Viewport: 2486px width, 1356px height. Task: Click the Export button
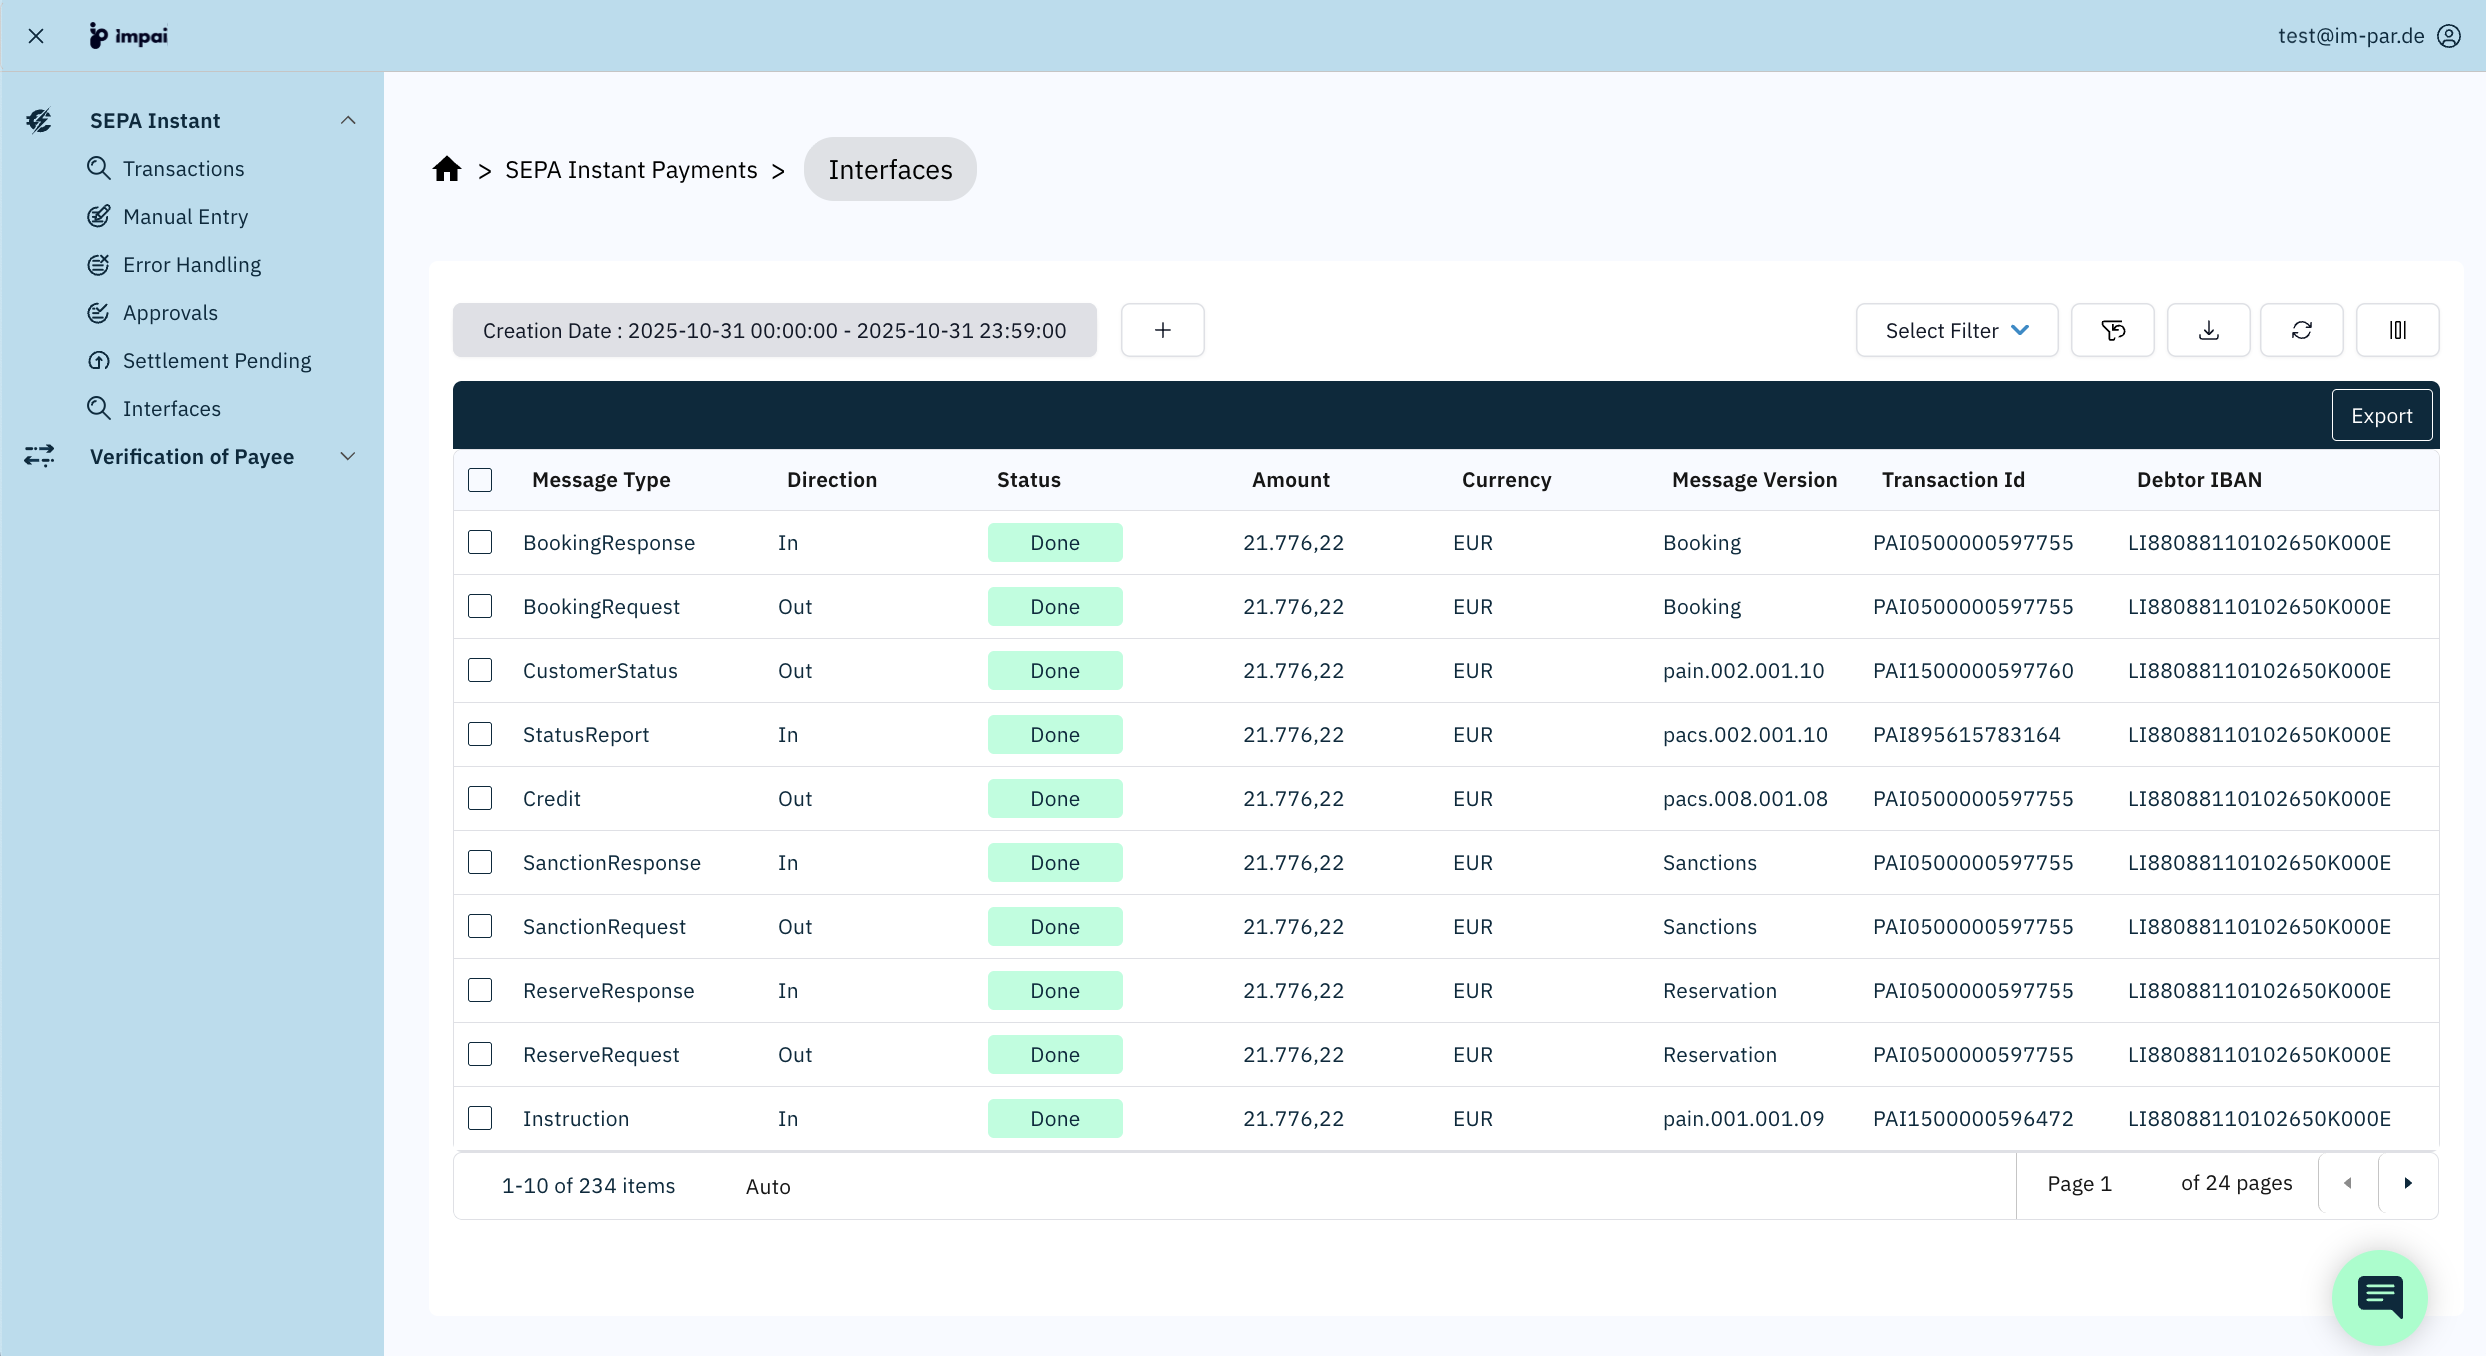coord(2381,415)
